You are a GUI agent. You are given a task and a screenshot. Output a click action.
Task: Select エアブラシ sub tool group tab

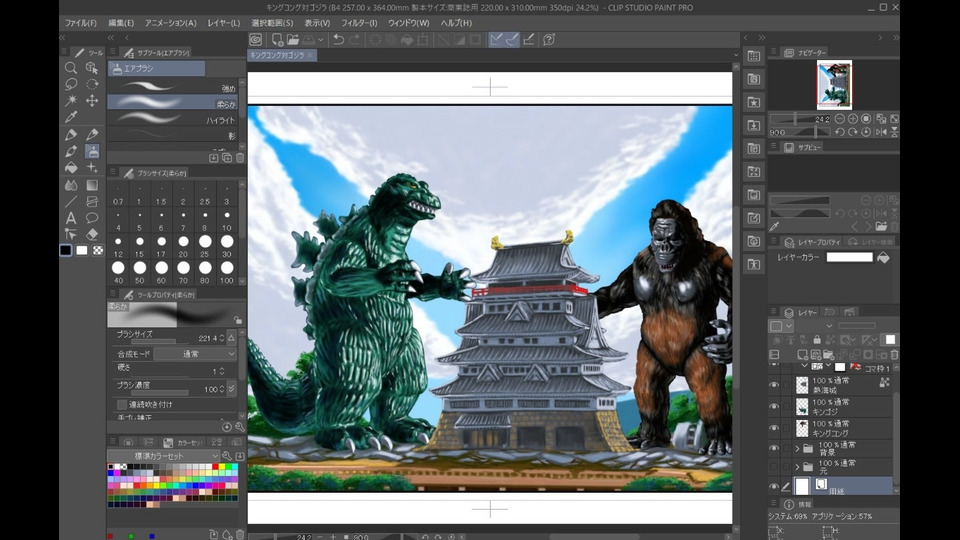coord(157,69)
